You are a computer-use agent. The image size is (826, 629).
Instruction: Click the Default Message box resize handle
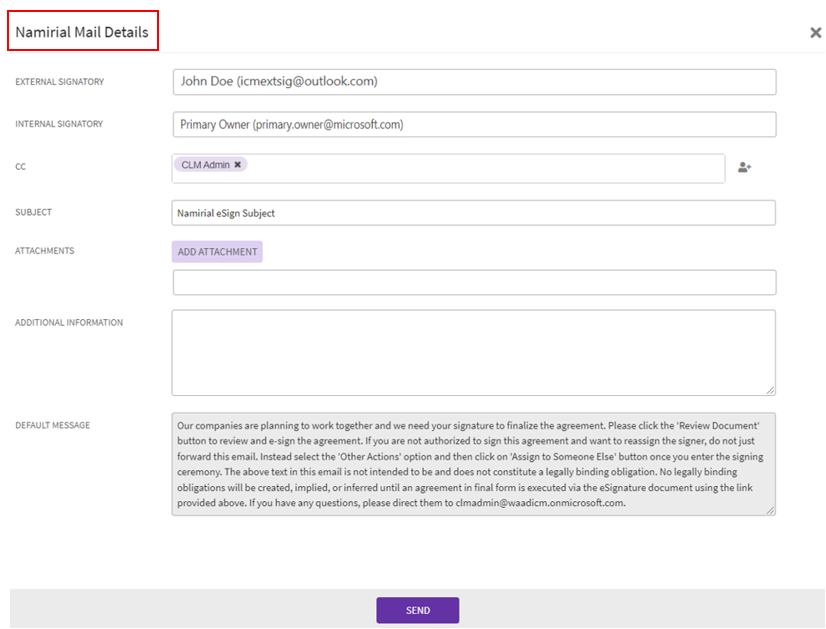pyautogui.click(x=770, y=510)
